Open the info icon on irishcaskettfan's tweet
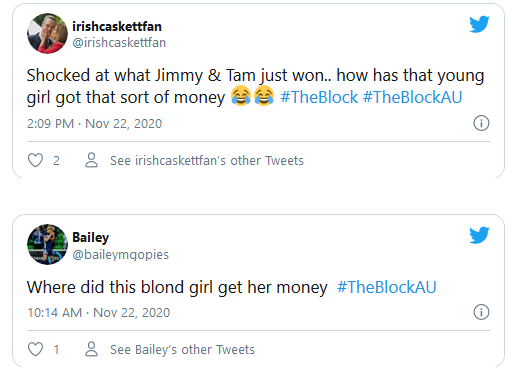This screenshot has height=372, width=516. (x=481, y=123)
